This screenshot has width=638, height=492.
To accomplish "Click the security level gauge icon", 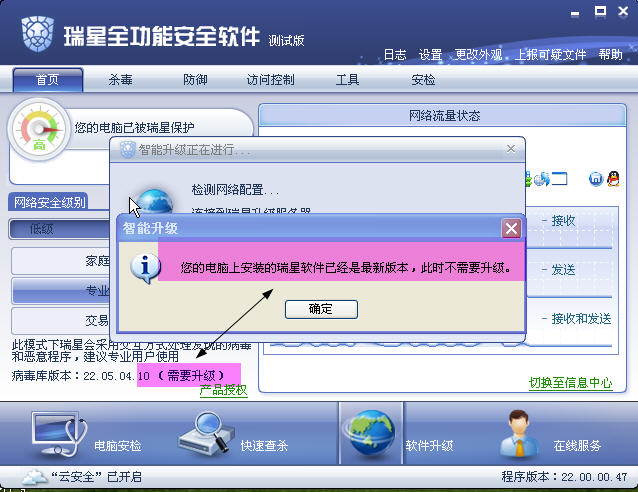I will (39, 129).
